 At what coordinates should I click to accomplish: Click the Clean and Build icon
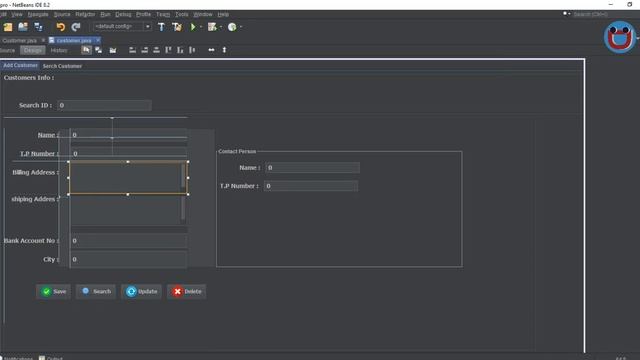[x=177, y=27]
